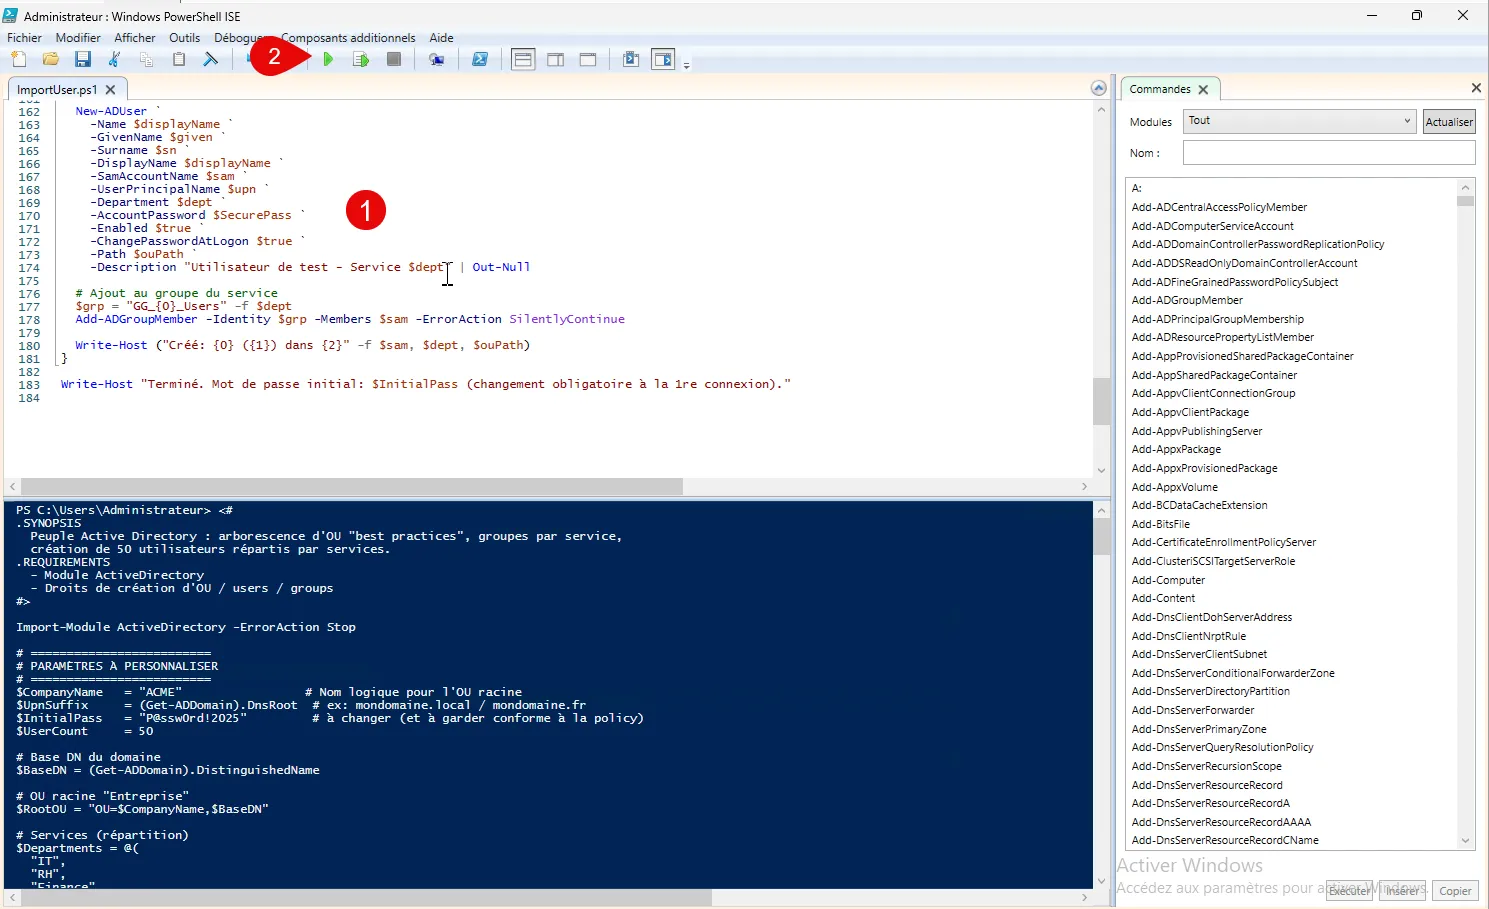Click the Stop Operation square icon
Screen dimensions: 1489x909
pyautogui.click(x=394, y=60)
